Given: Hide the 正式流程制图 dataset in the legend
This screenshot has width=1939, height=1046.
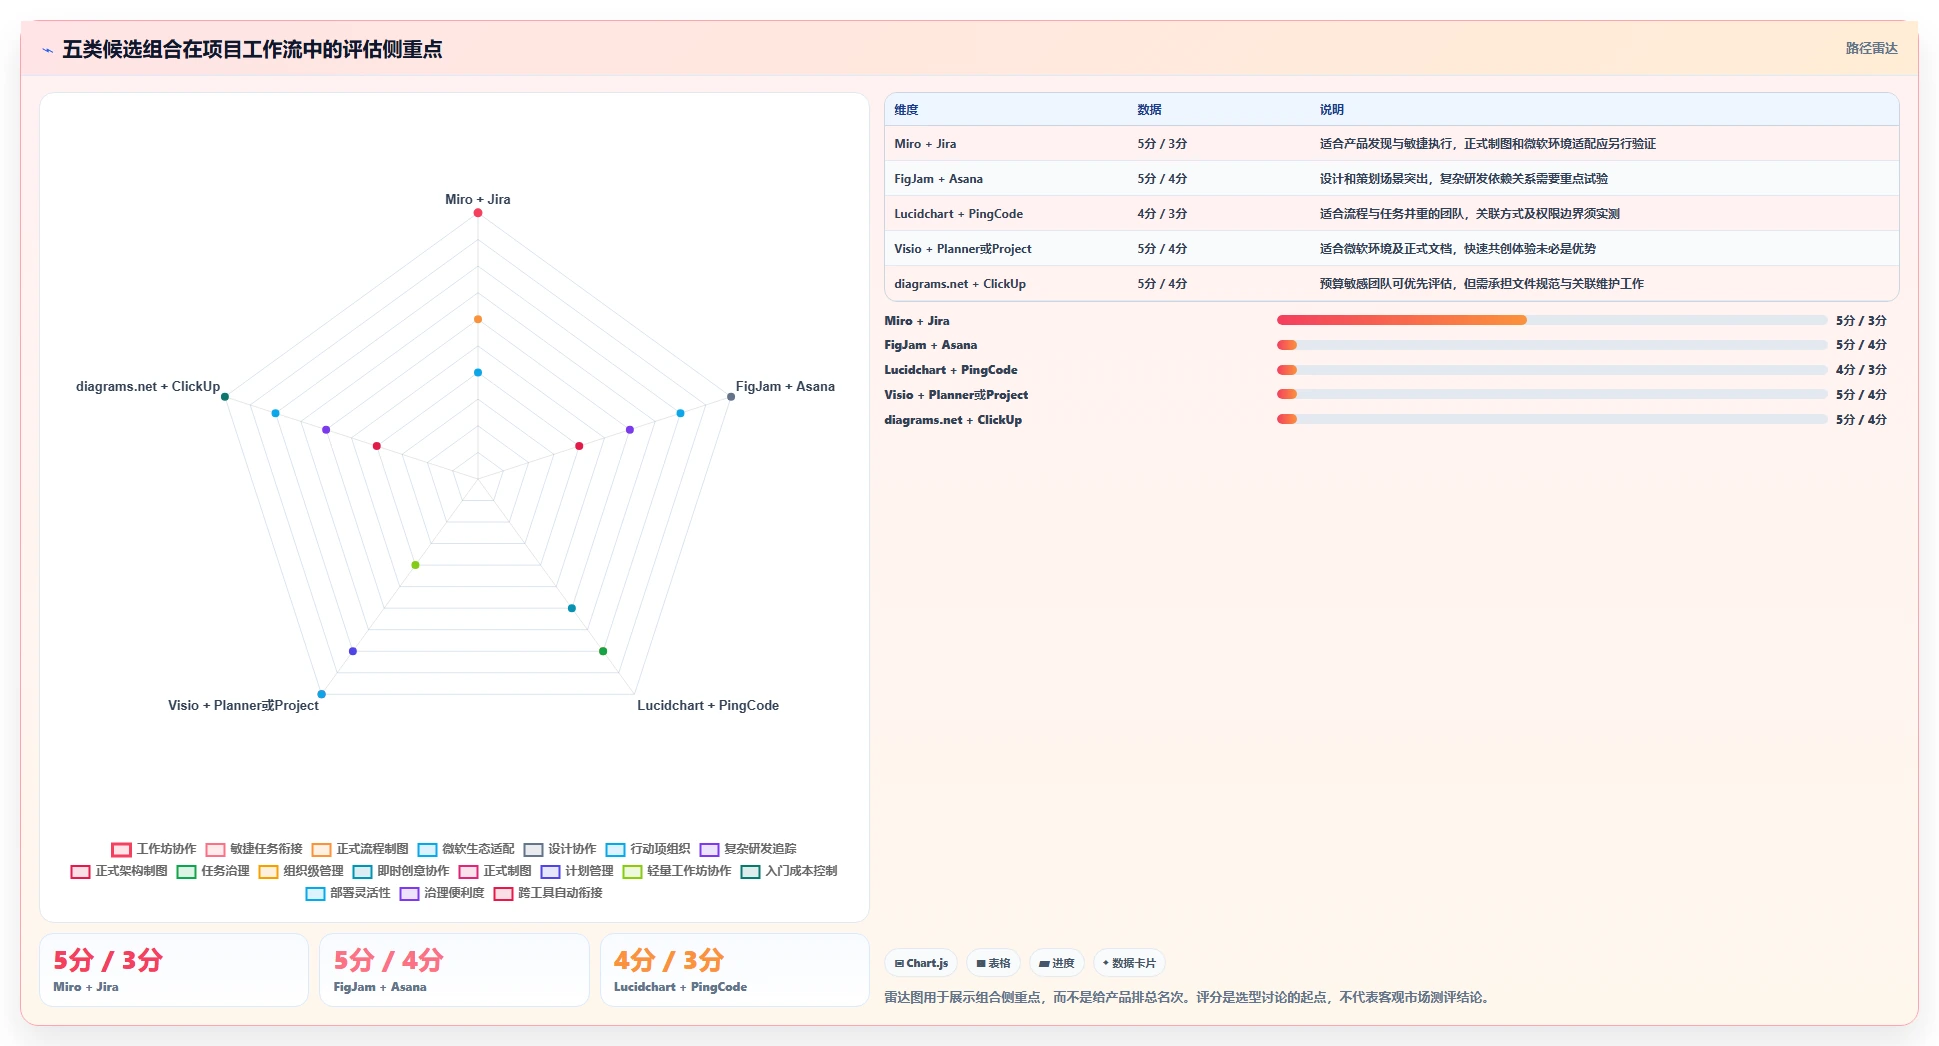Looking at the screenshot, I should click(360, 849).
